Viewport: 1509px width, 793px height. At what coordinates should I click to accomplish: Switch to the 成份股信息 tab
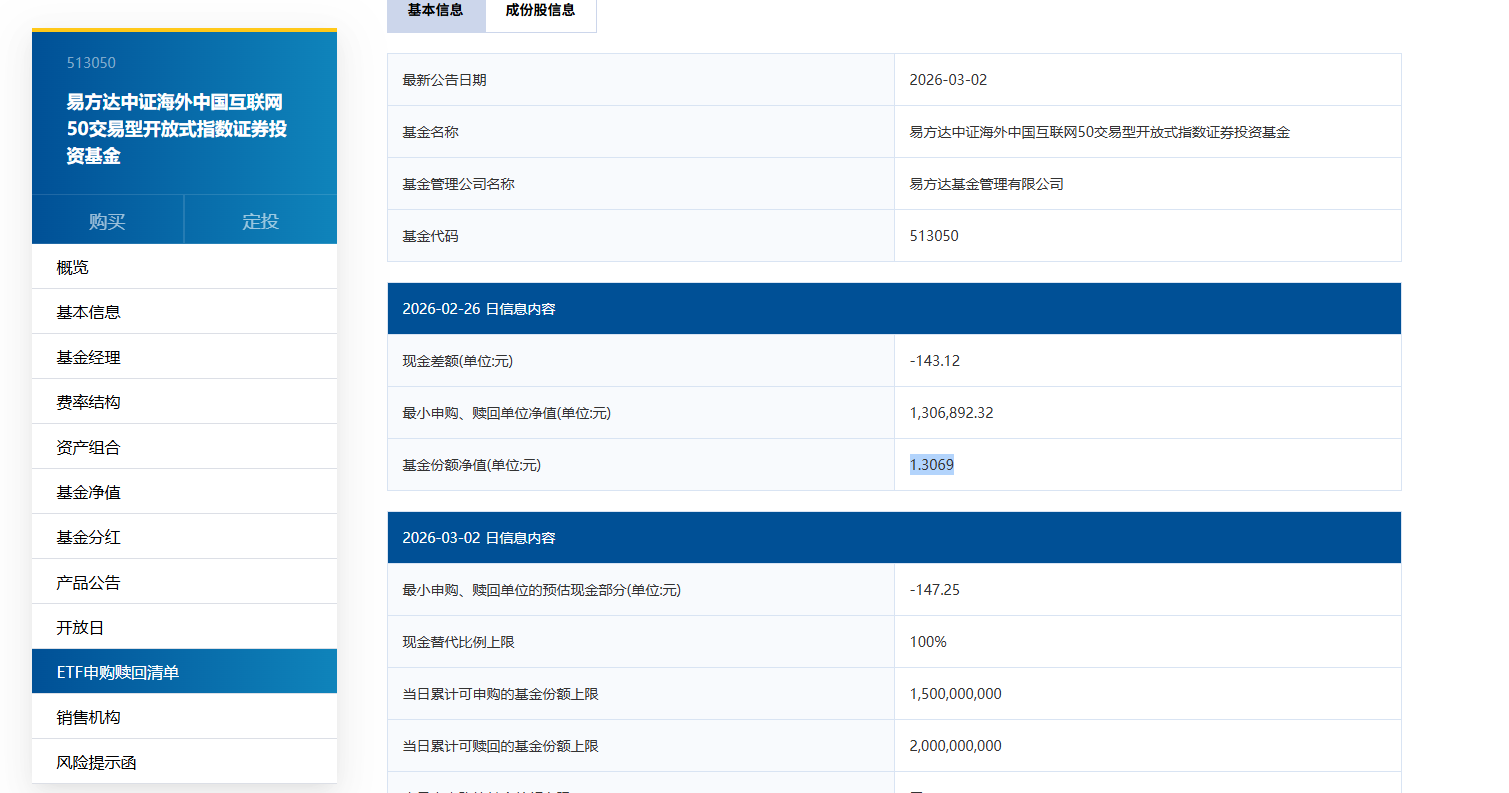(540, 11)
